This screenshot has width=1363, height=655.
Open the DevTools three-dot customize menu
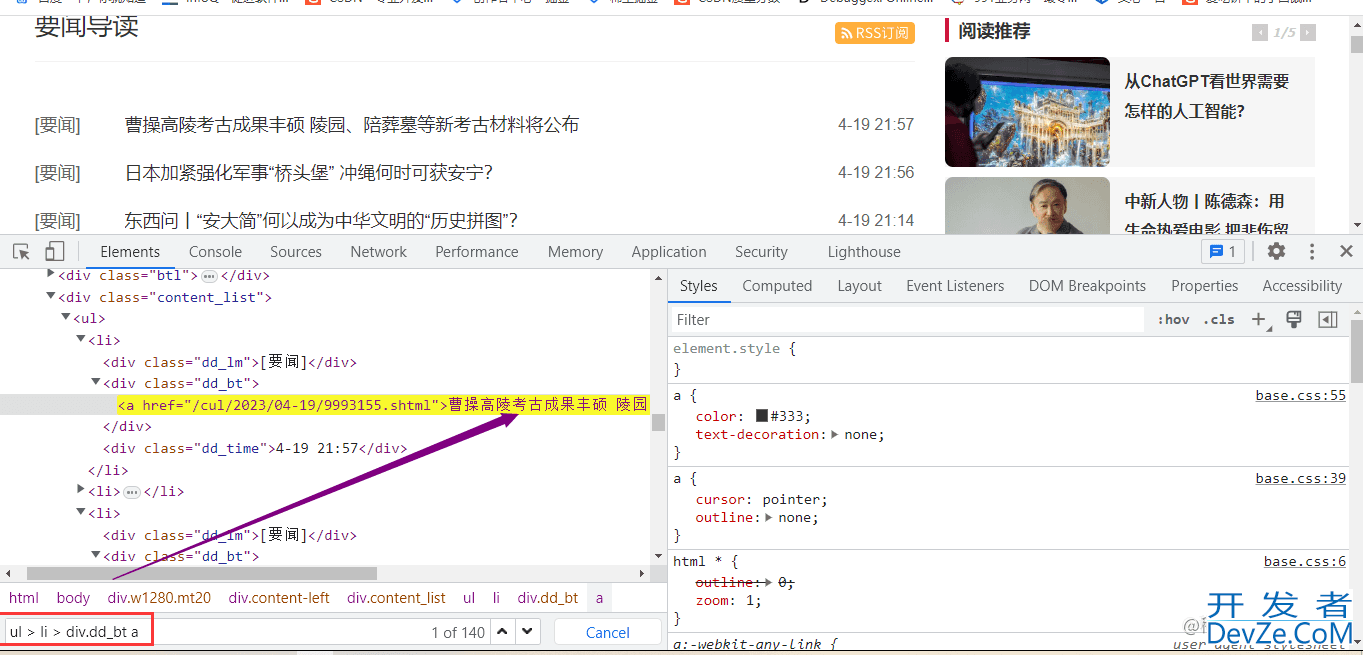1313,252
